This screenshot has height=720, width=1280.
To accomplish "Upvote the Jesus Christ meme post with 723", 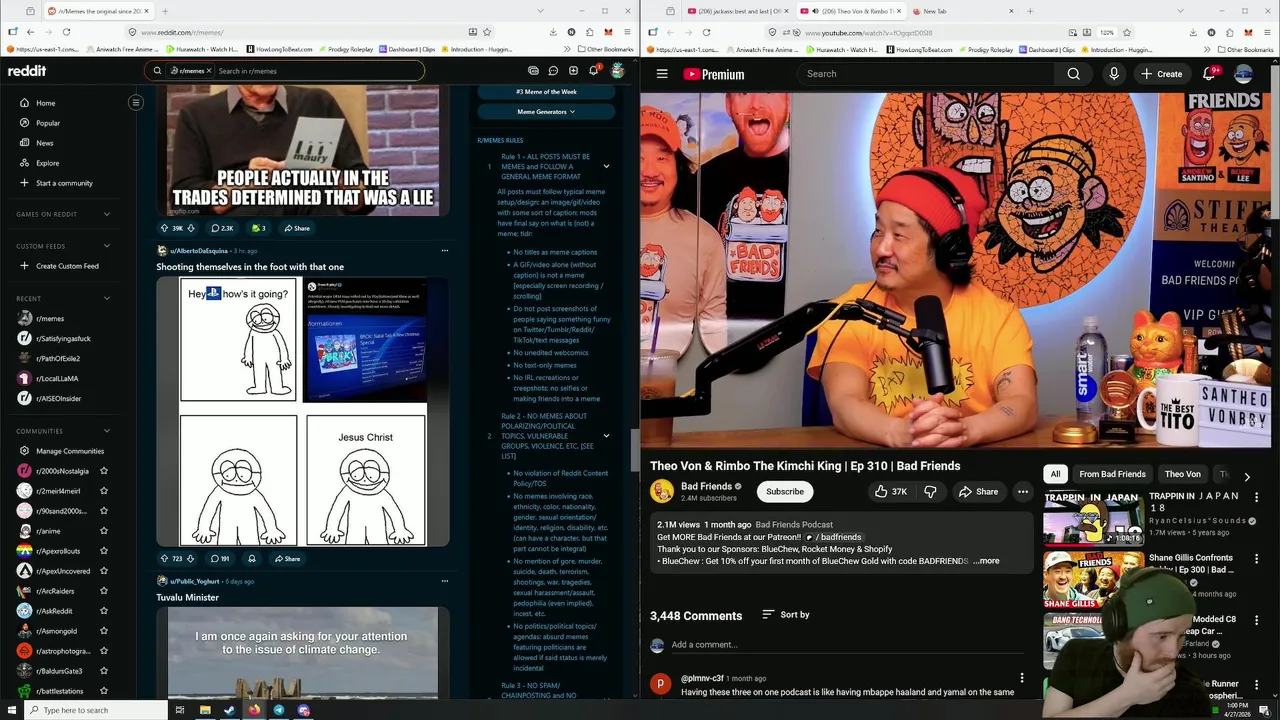I will [164, 559].
